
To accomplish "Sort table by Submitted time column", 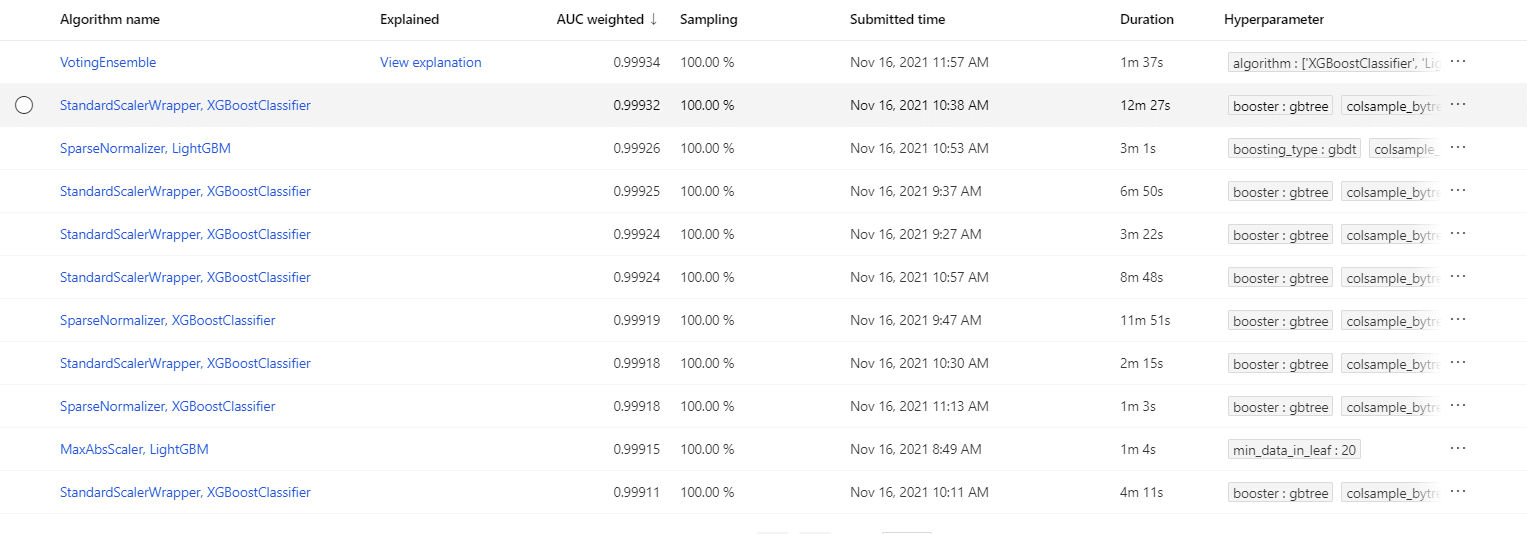I will pos(897,19).
